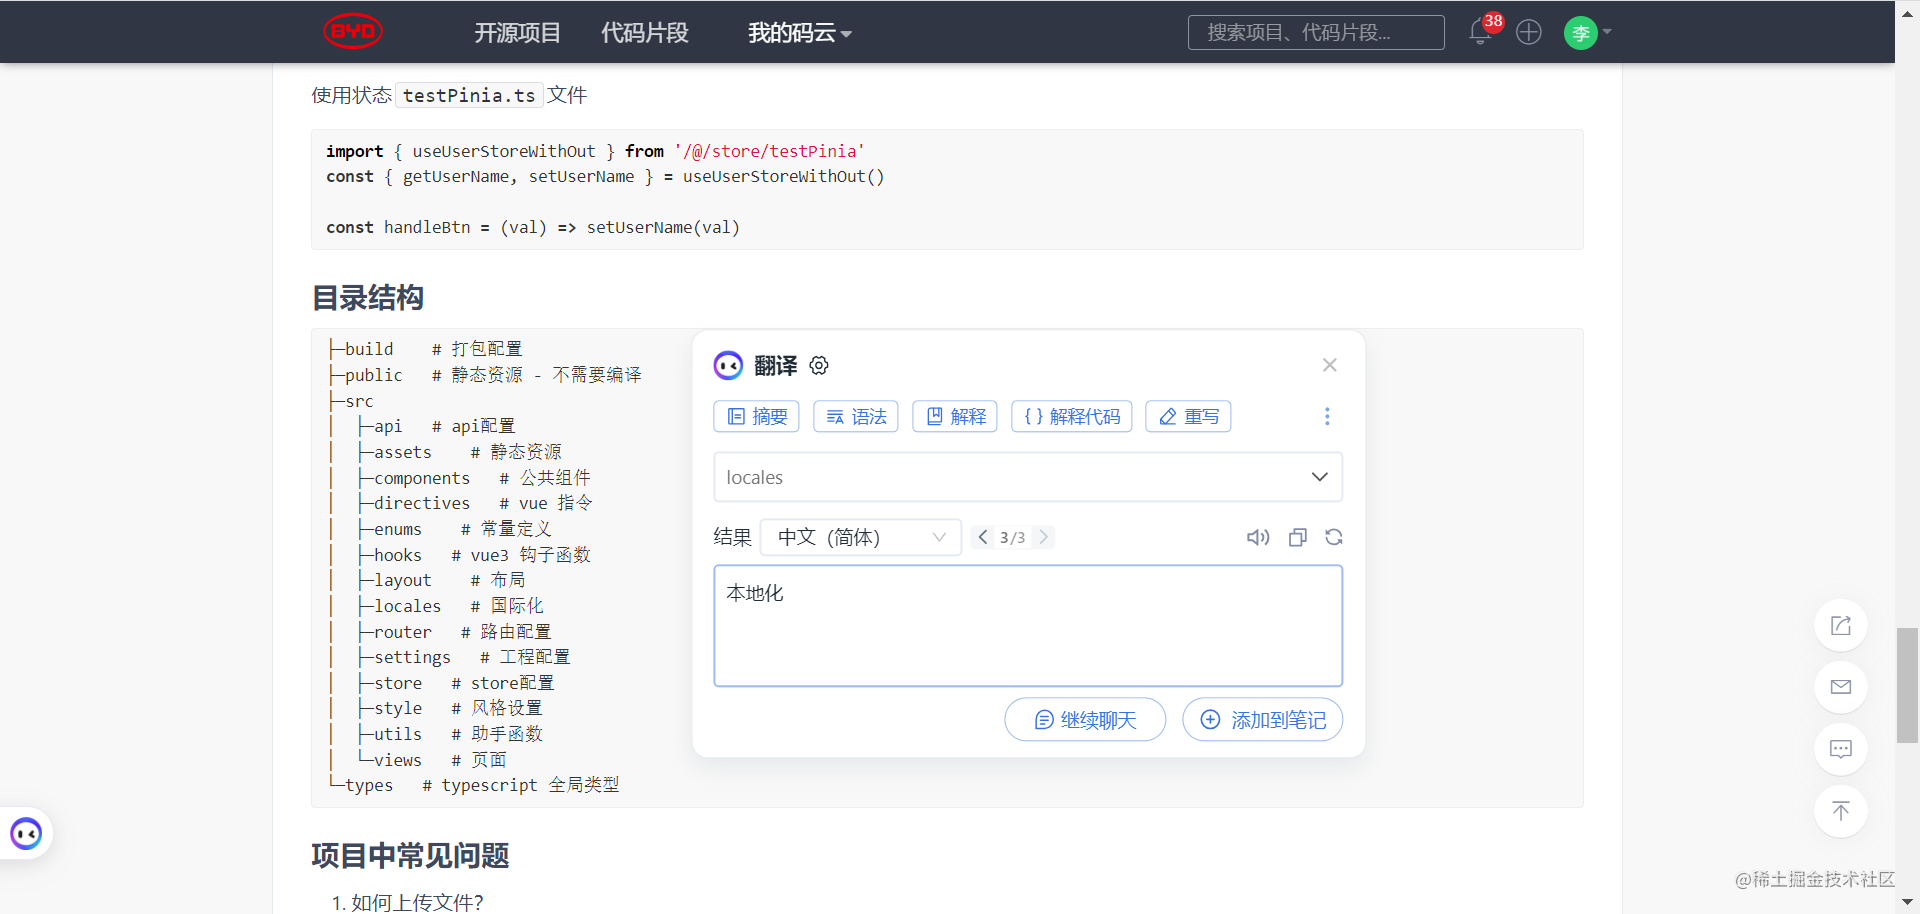Click the testPinia.ts inline code text
This screenshot has height=914, width=1920.
(469, 95)
